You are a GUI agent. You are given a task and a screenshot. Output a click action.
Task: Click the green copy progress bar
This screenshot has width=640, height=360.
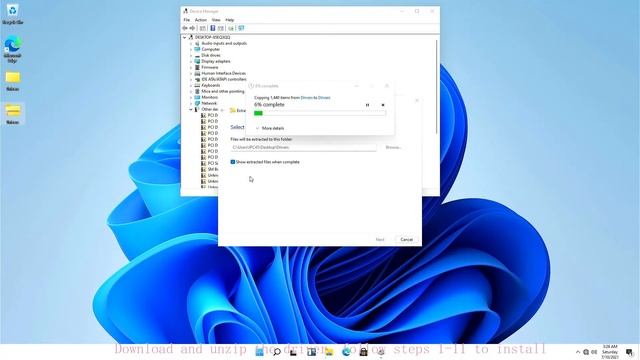tap(320, 113)
